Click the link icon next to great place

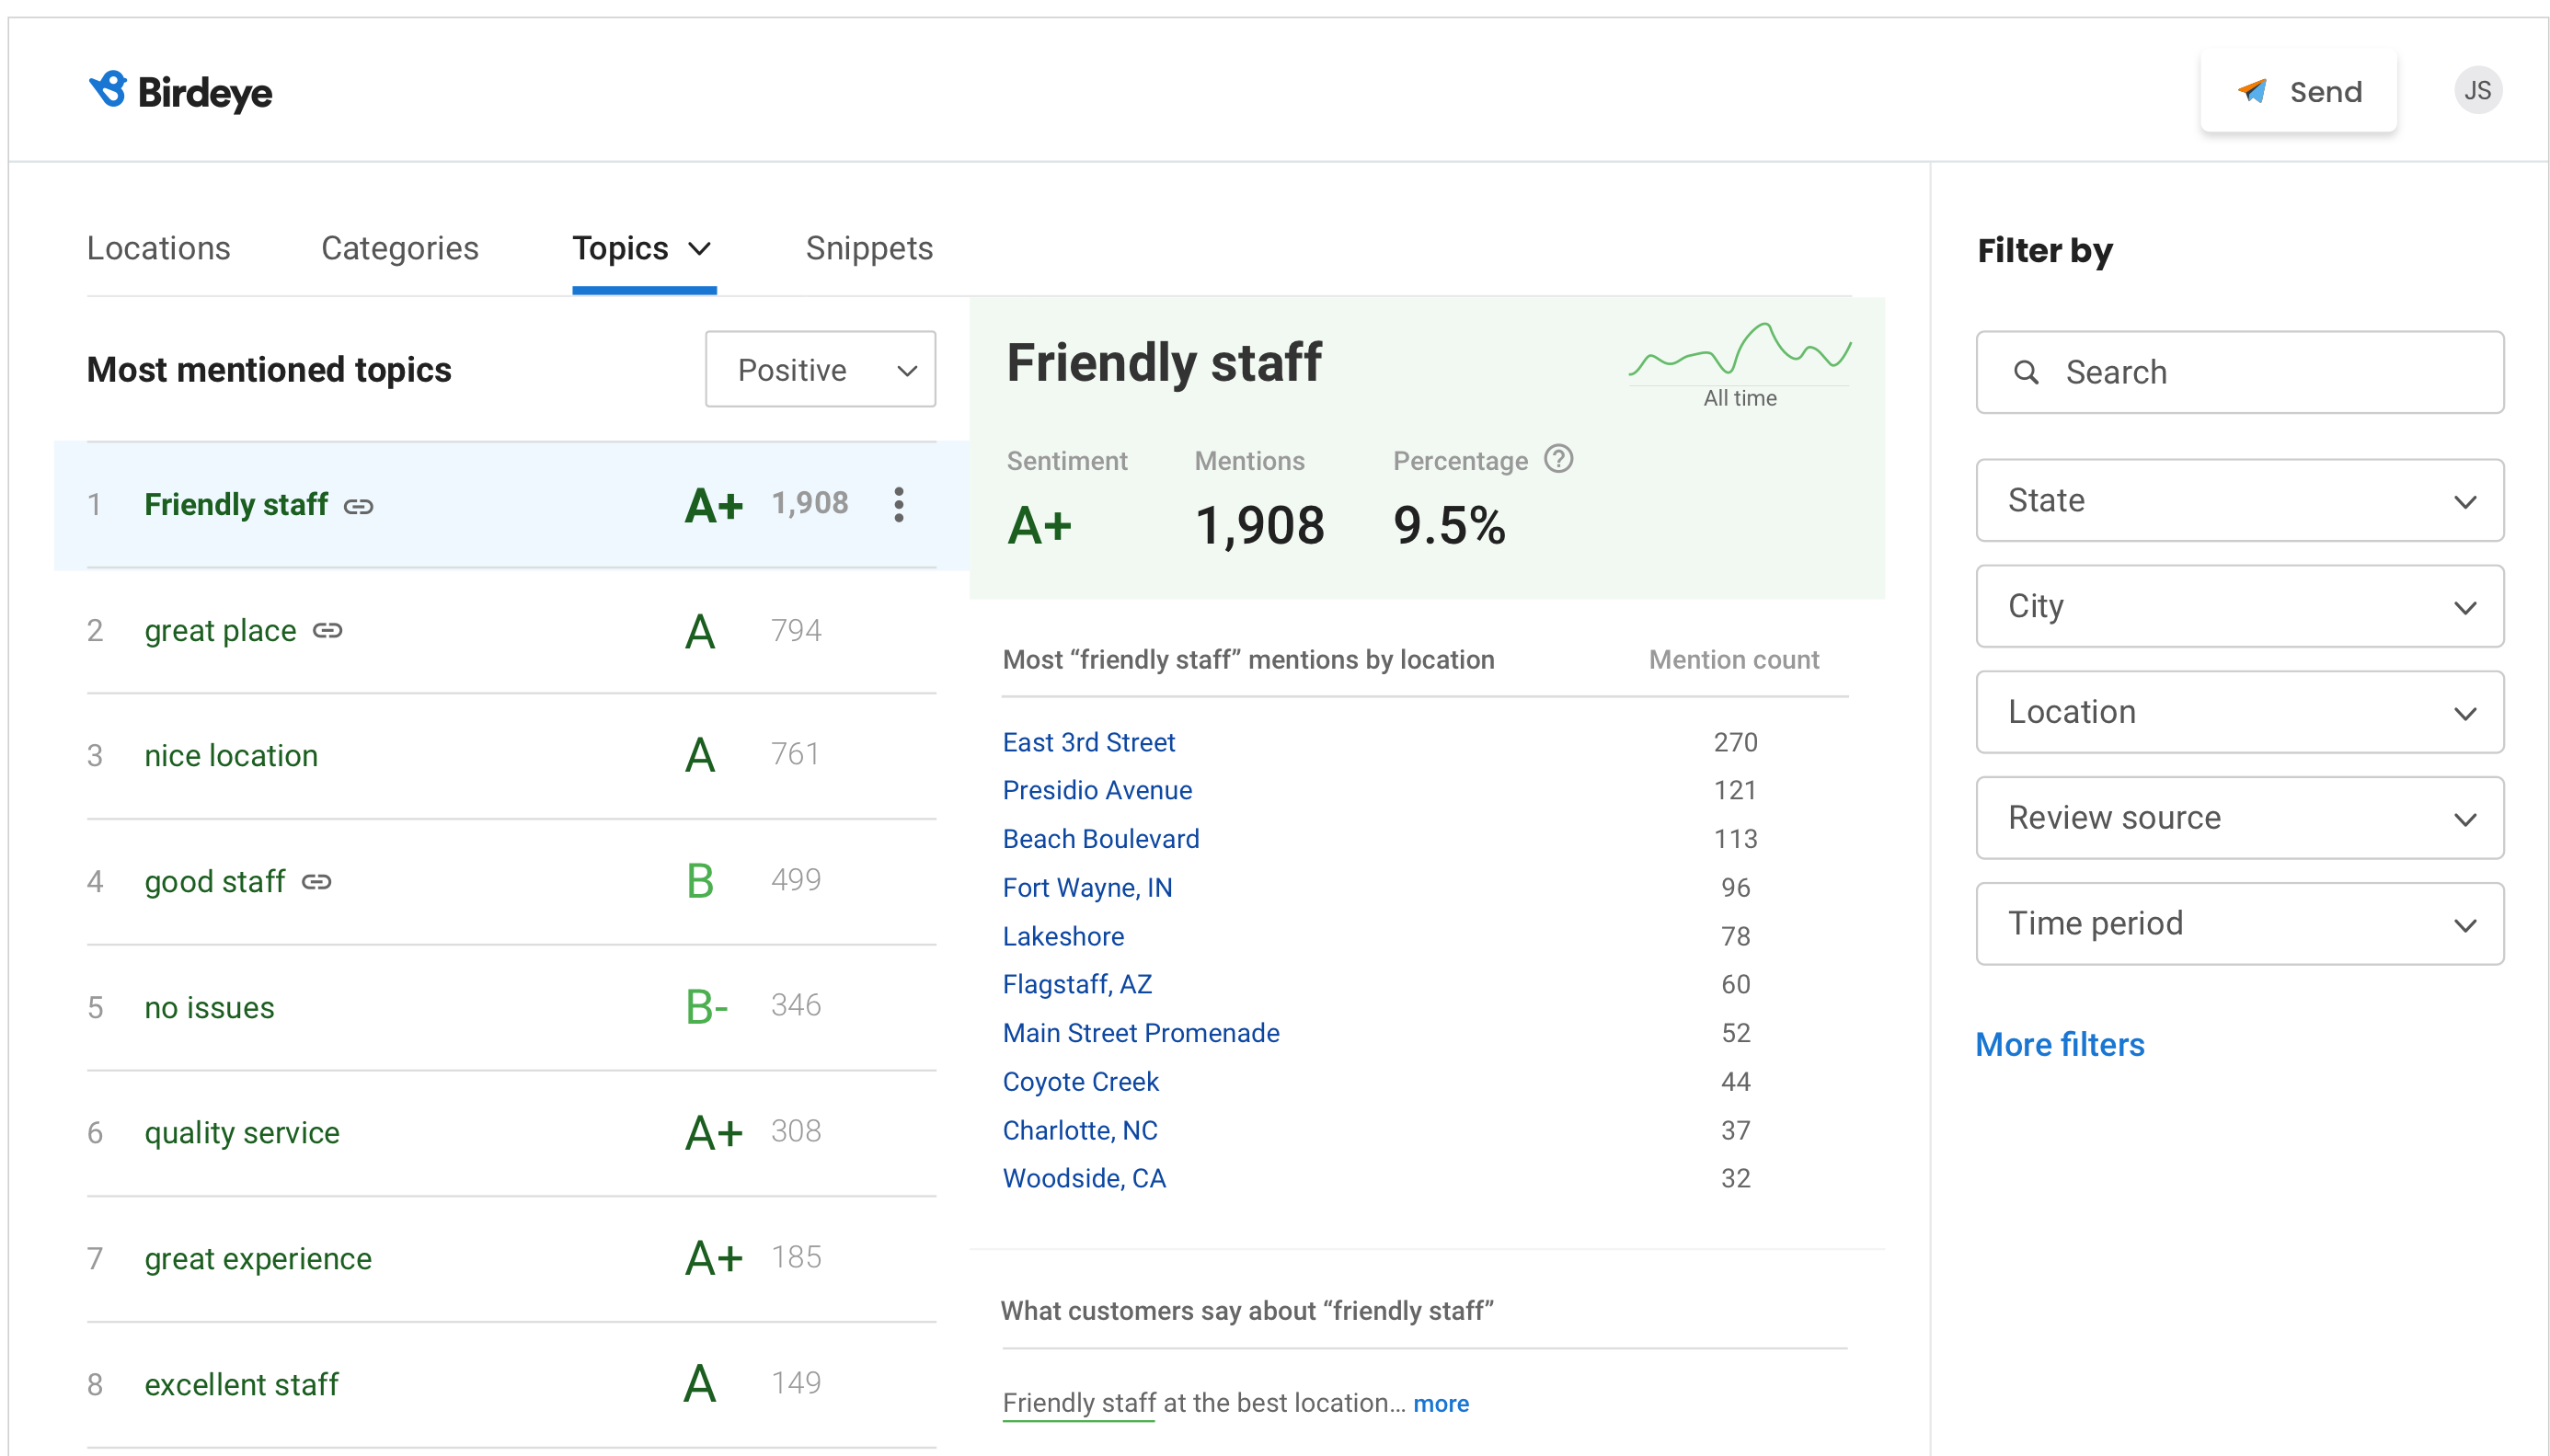327,631
